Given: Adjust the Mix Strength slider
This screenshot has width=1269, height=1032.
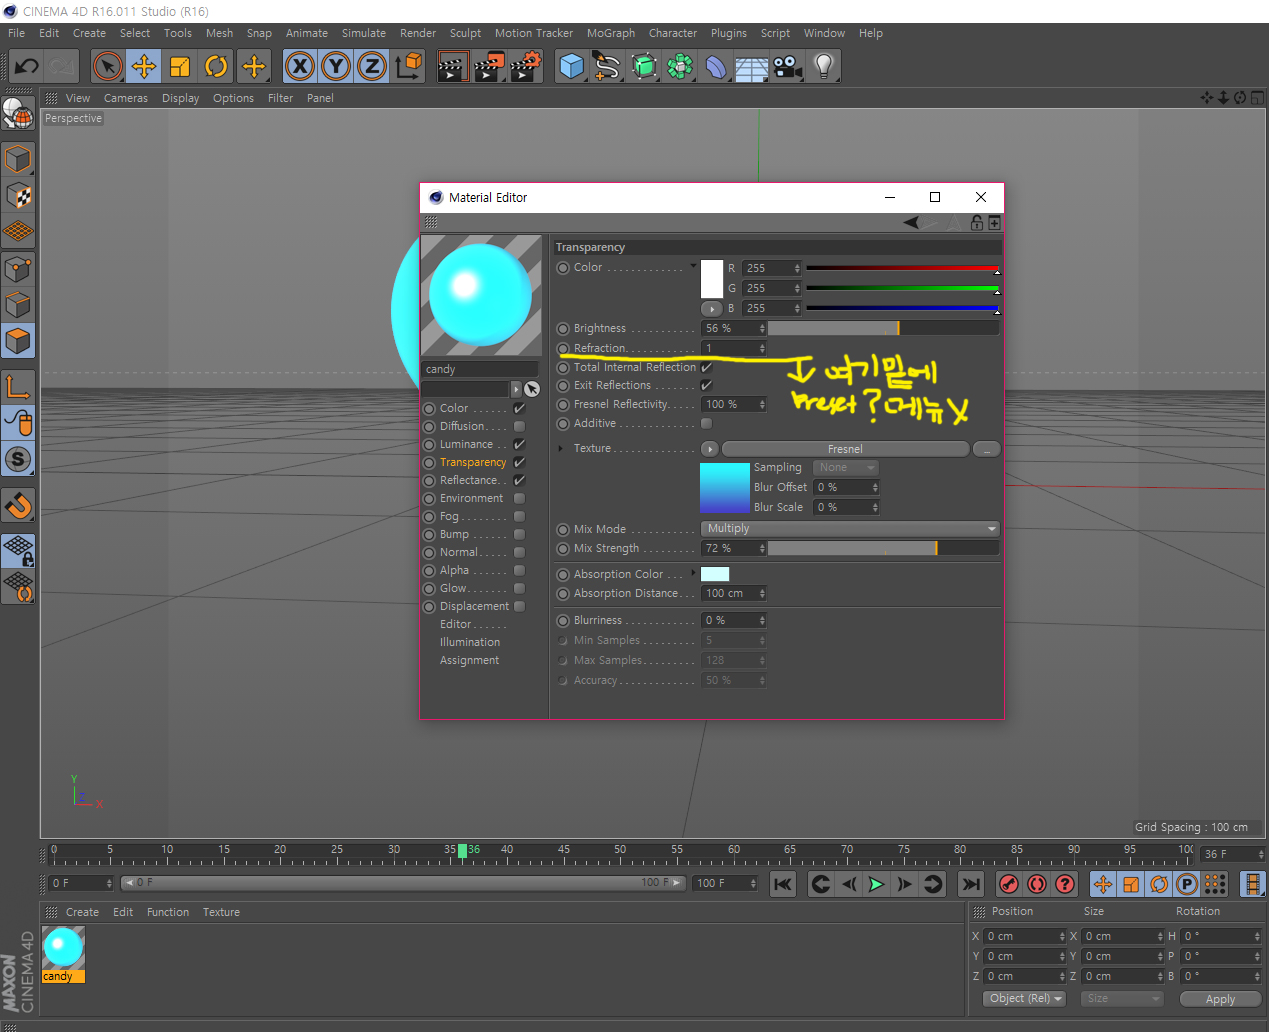Looking at the screenshot, I should [x=883, y=548].
